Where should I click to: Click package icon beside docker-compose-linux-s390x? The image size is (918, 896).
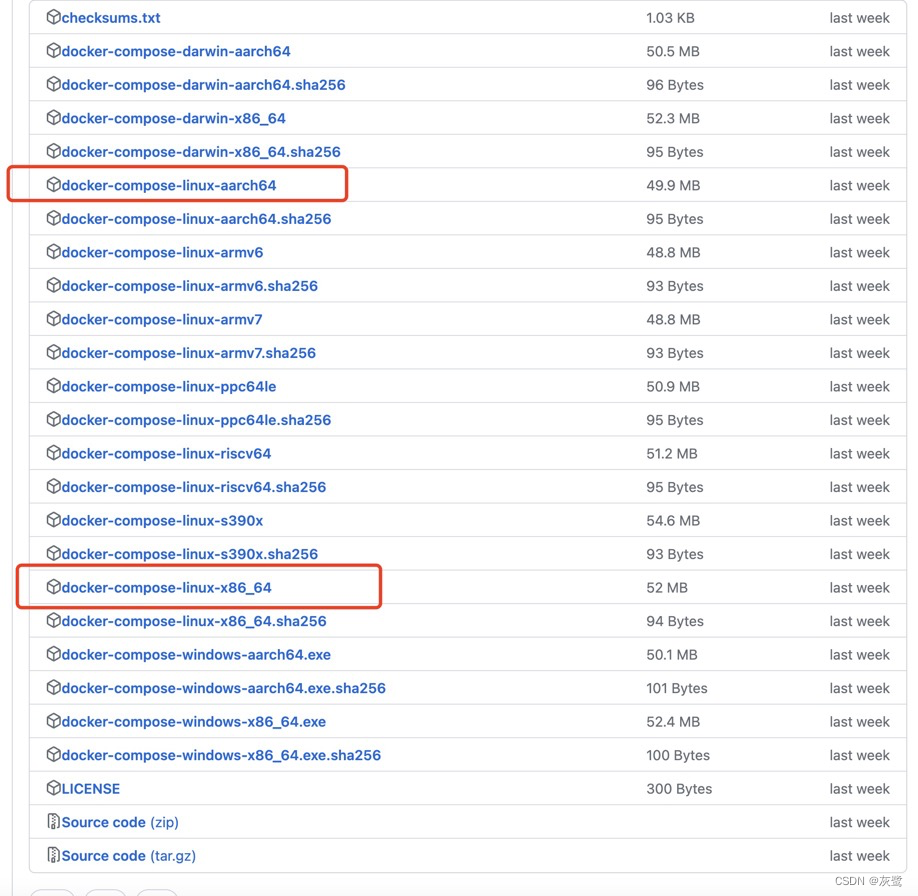(53, 519)
